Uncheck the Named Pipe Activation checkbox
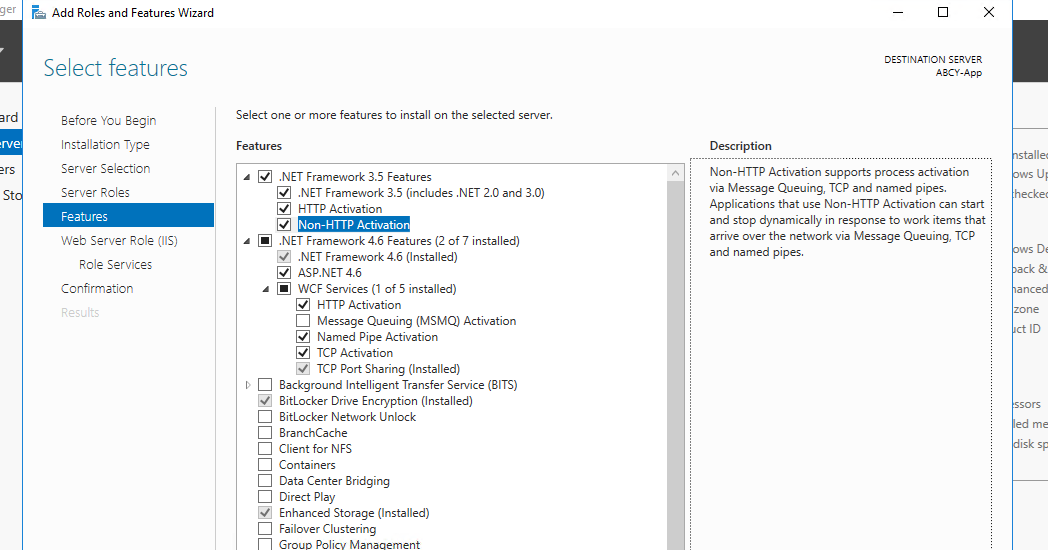 (303, 337)
